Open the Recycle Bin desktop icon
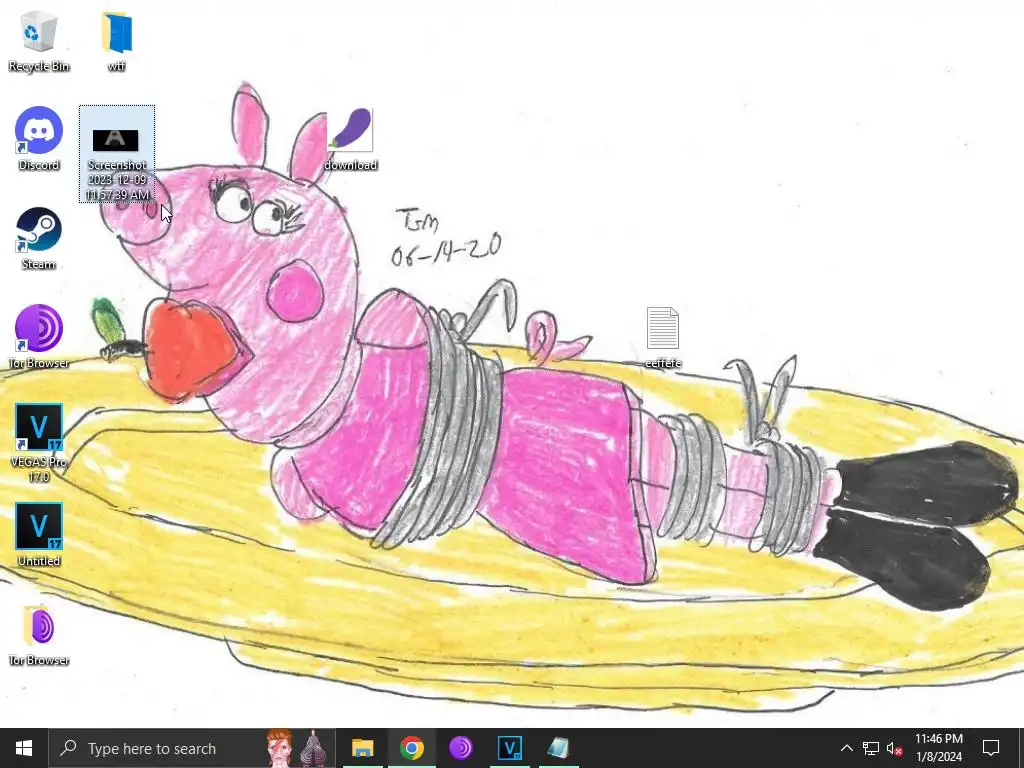 [39, 40]
